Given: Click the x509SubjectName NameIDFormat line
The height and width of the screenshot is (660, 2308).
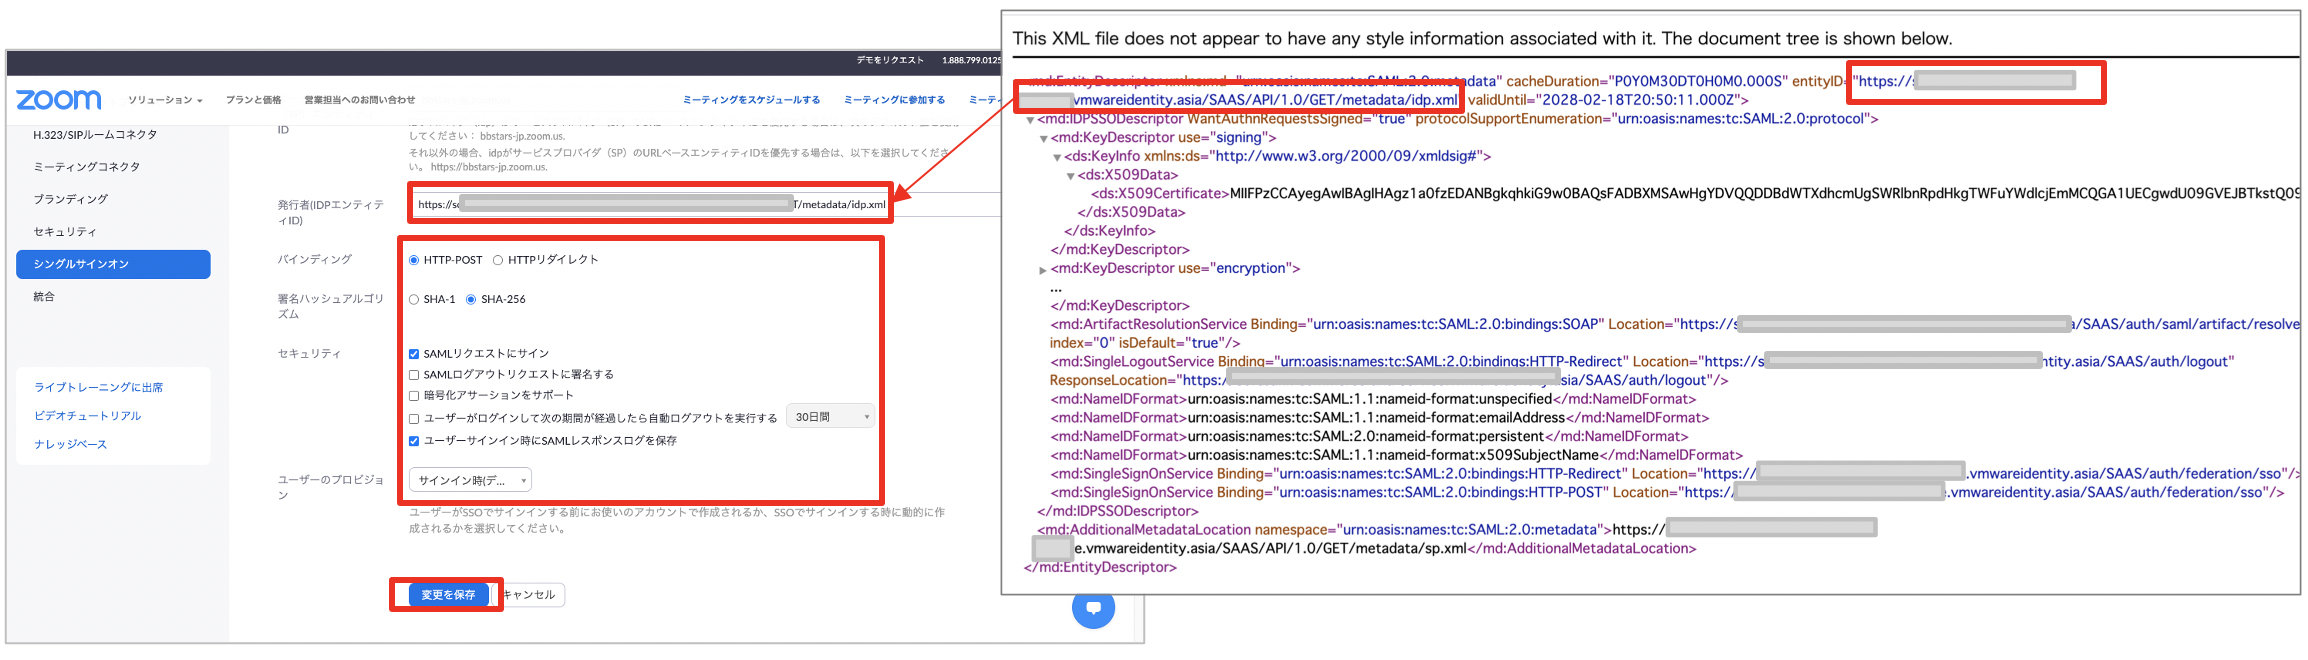Looking at the screenshot, I should coord(1396,455).
